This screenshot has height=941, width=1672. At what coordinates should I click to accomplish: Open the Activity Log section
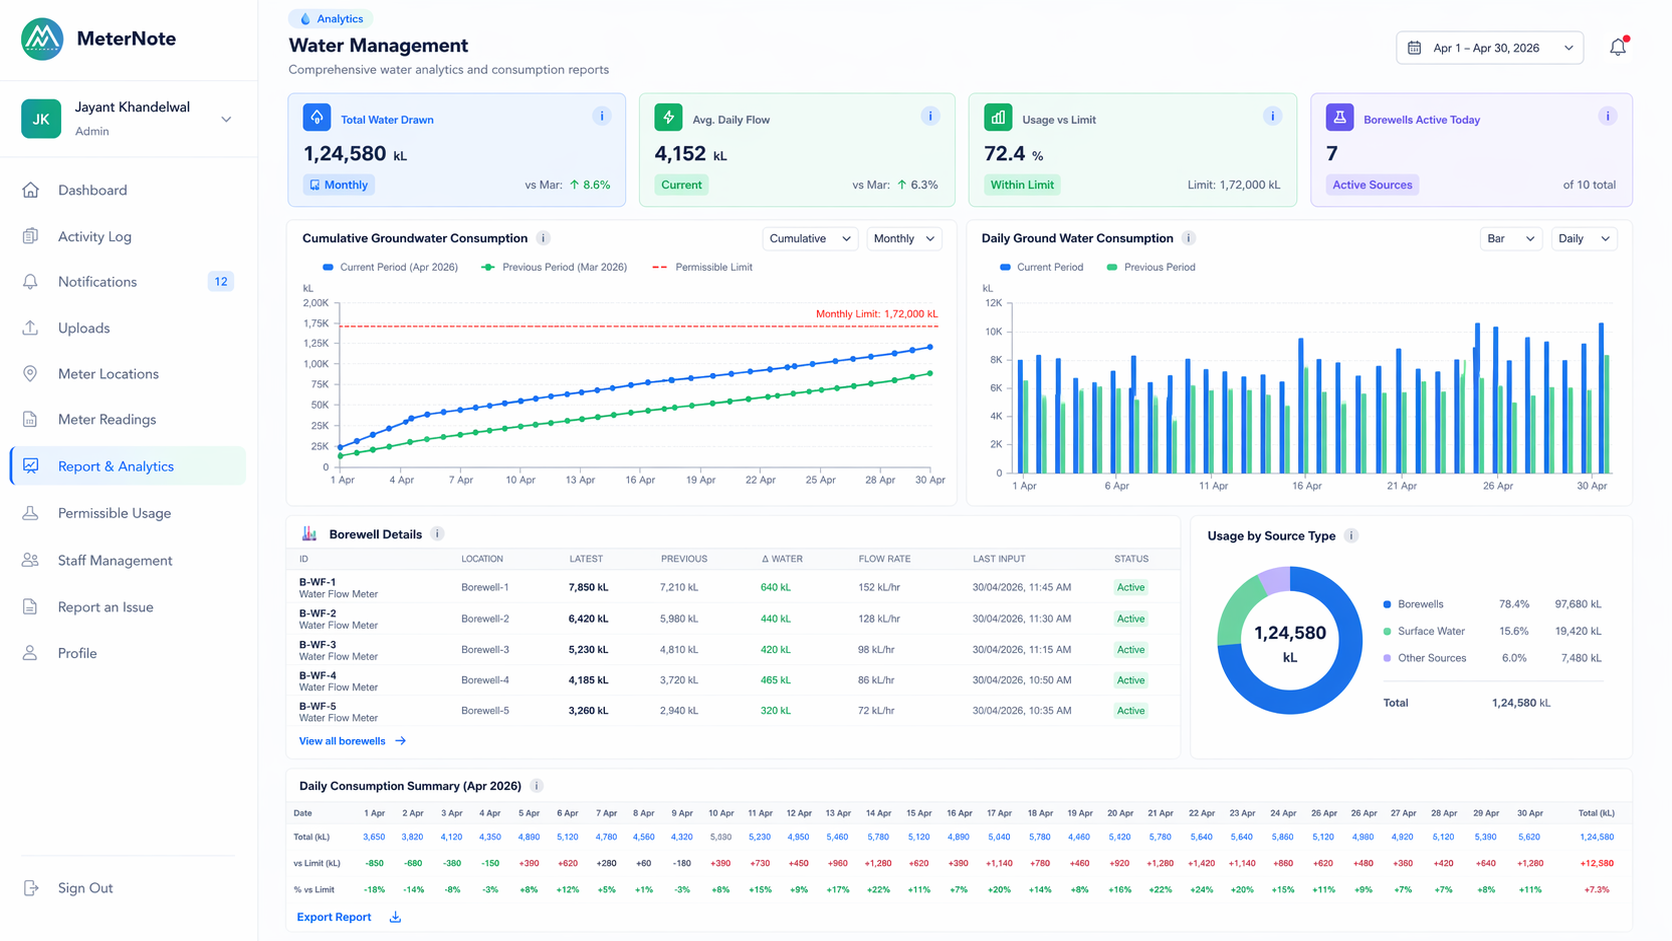coord(95,236)
